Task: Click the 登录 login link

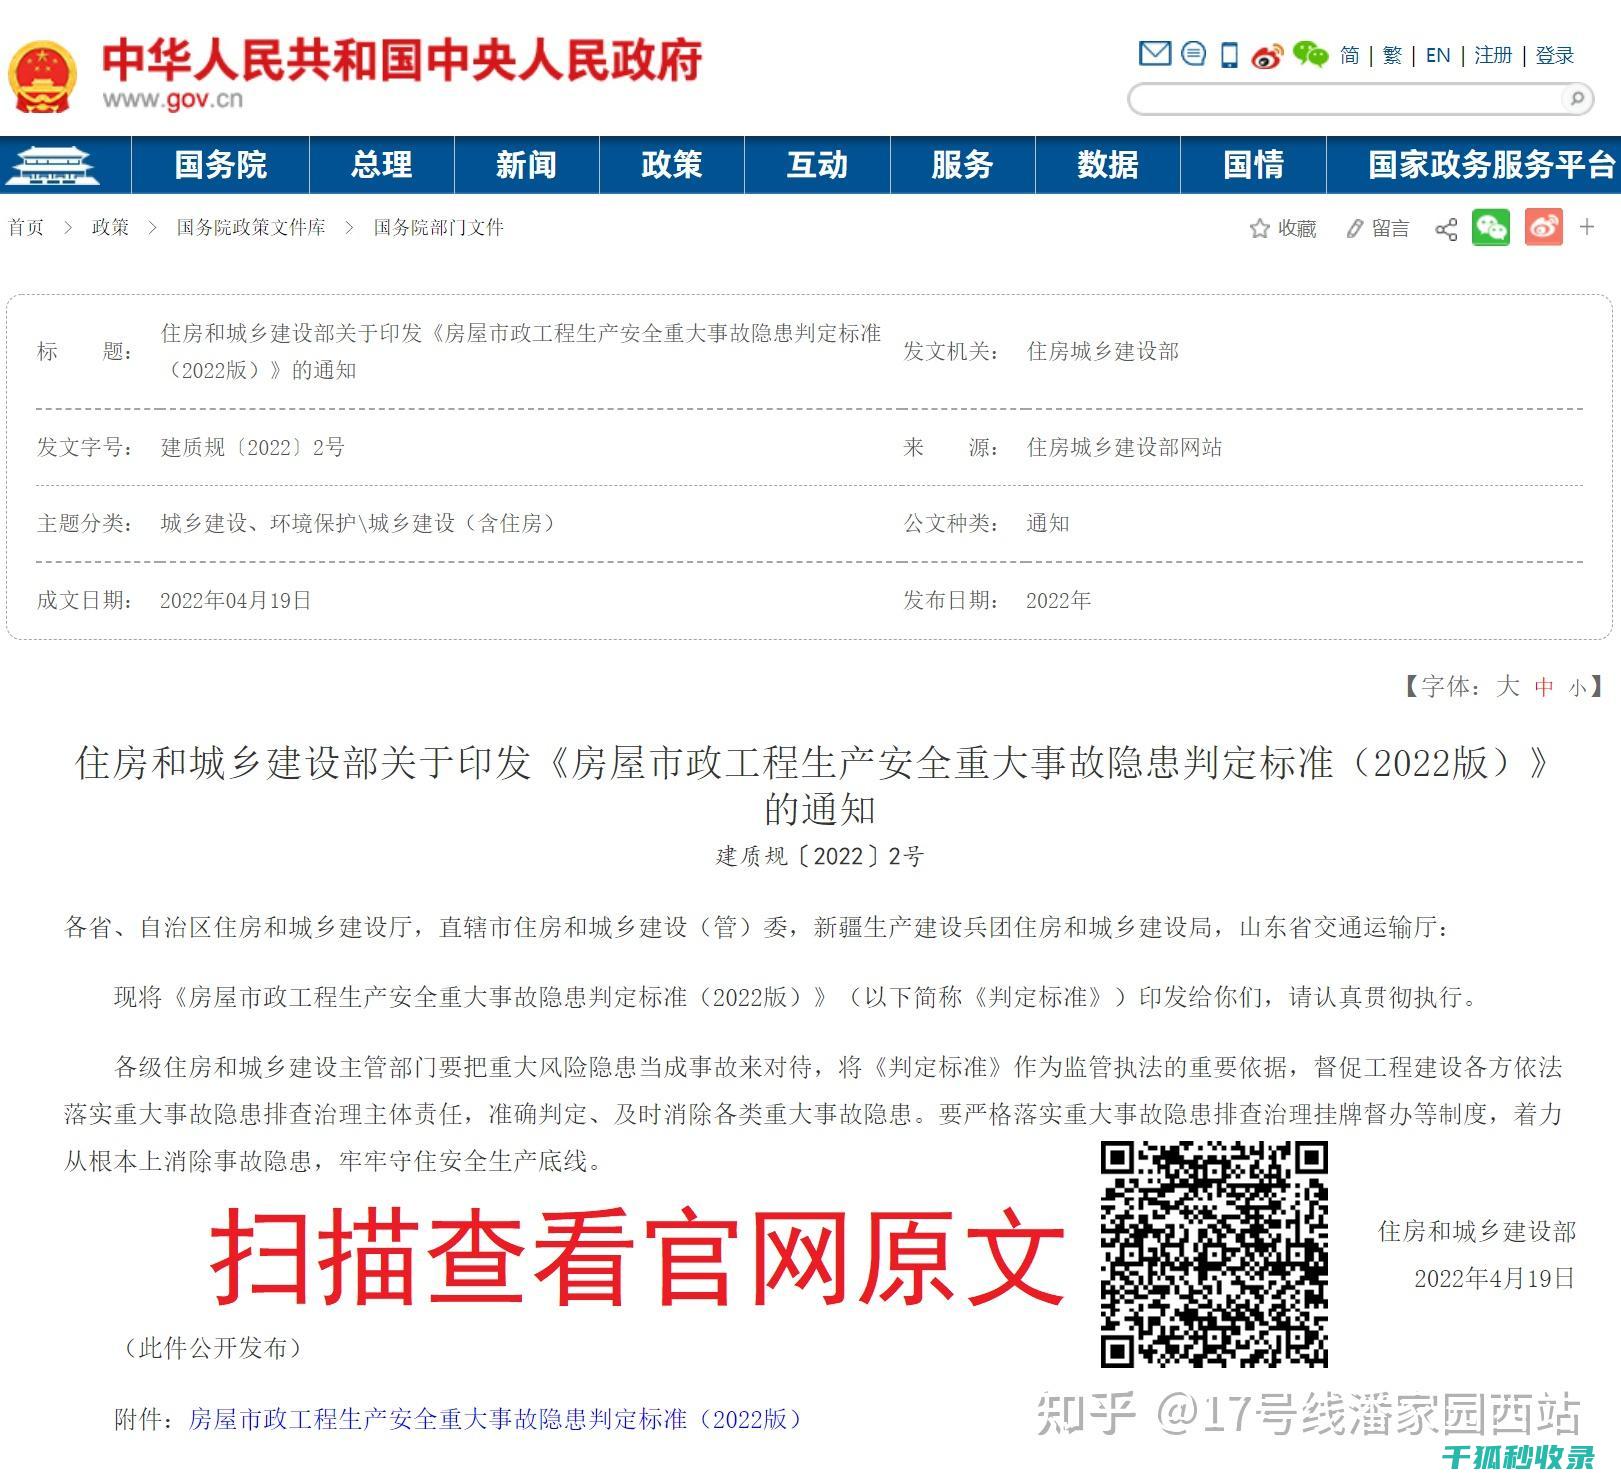Action: (x=1555, y=55)
